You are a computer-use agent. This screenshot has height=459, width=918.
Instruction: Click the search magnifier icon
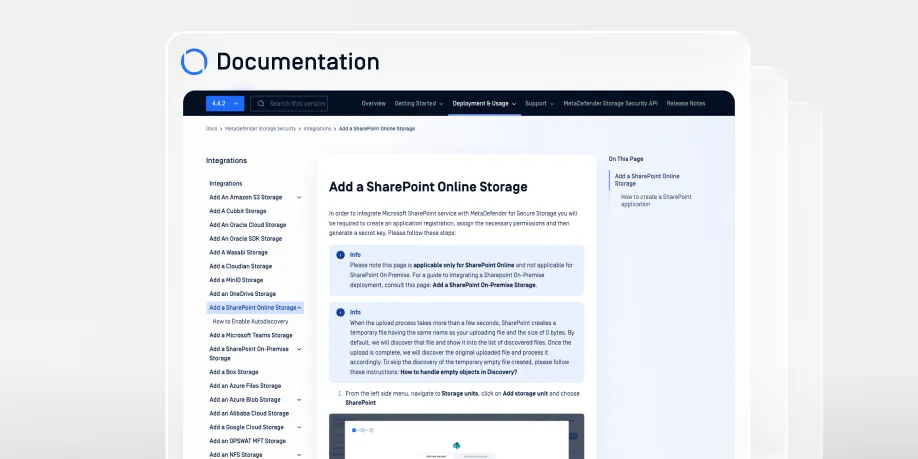[x=261, y=104]
